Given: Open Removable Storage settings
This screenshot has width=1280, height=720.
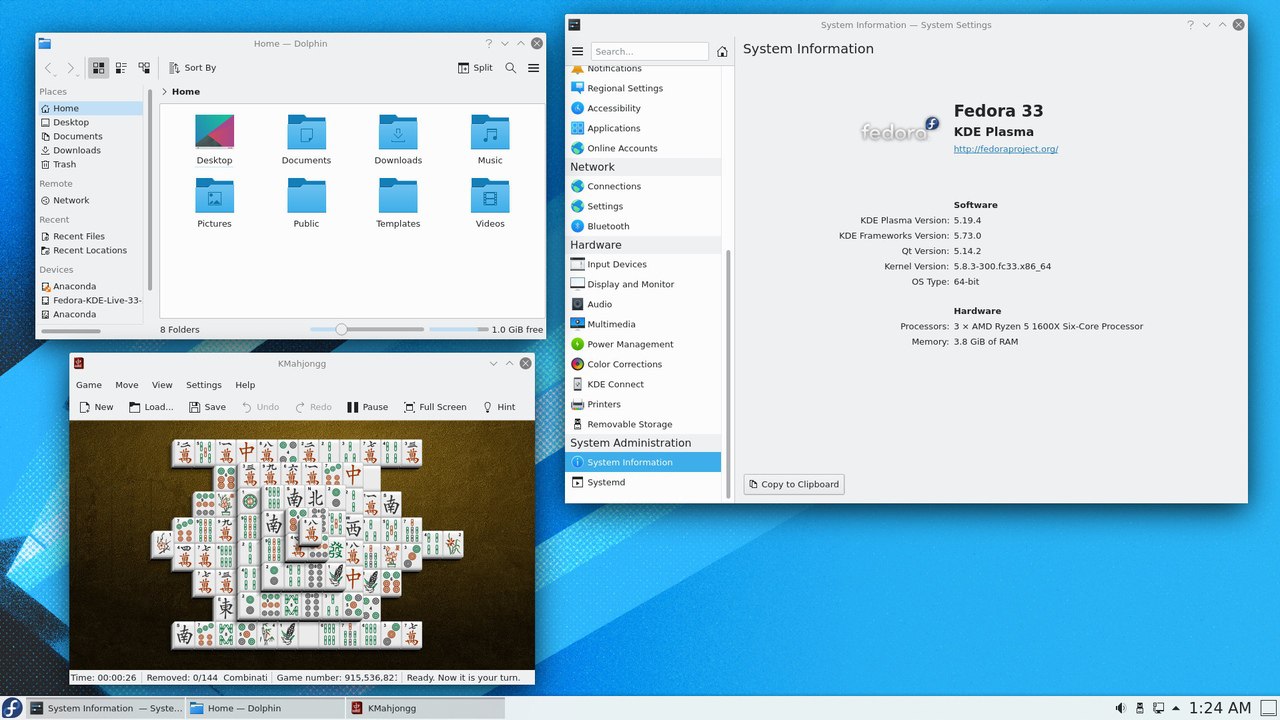Looking at the screenshot, I should pos(643,424).
